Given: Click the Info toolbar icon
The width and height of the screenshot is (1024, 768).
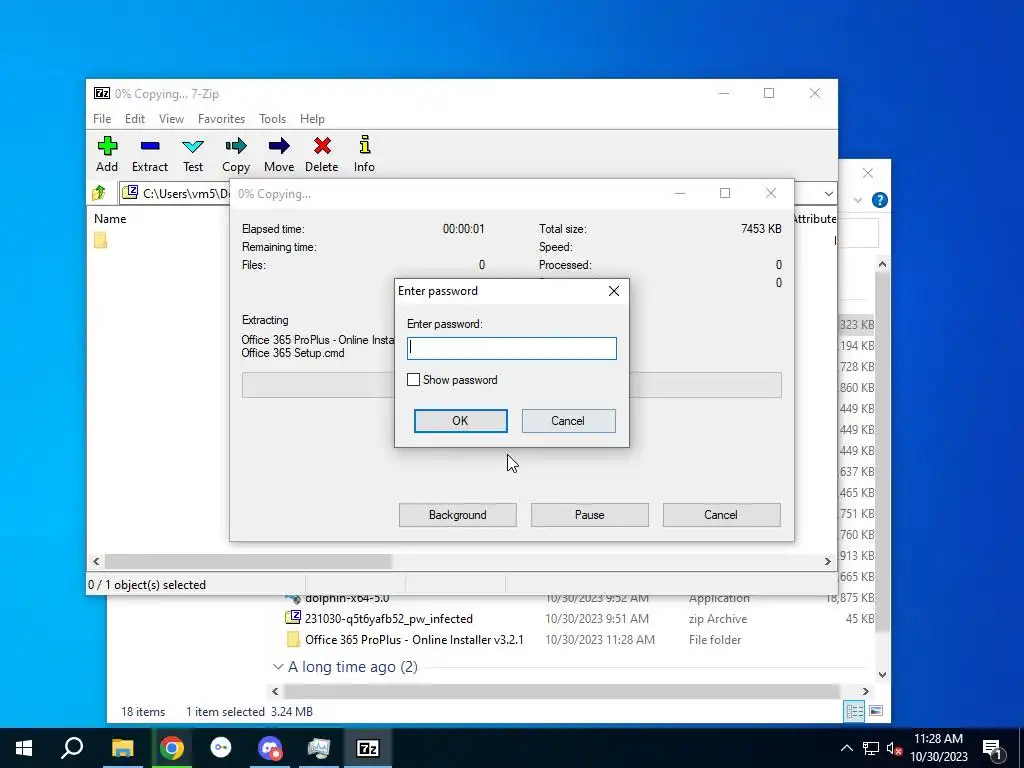Looking at the screenshot, I should pos(364,154).
